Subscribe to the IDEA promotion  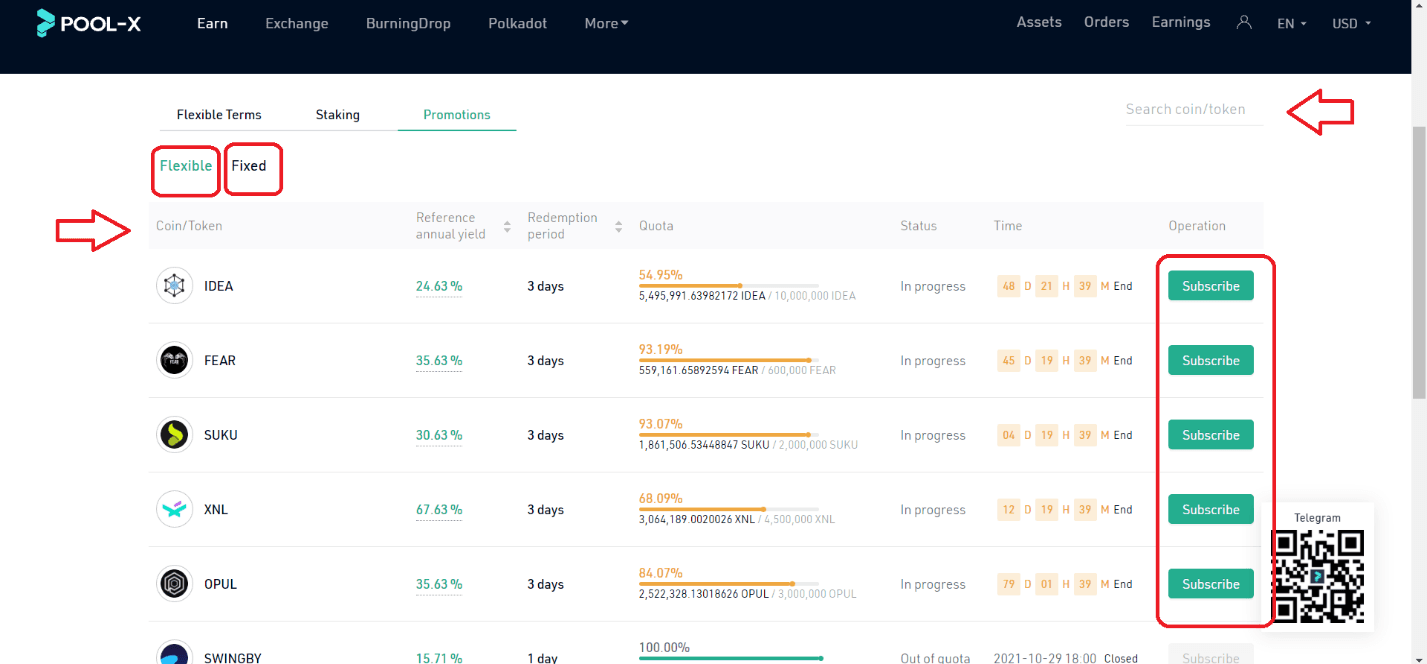coord(1211,286)
